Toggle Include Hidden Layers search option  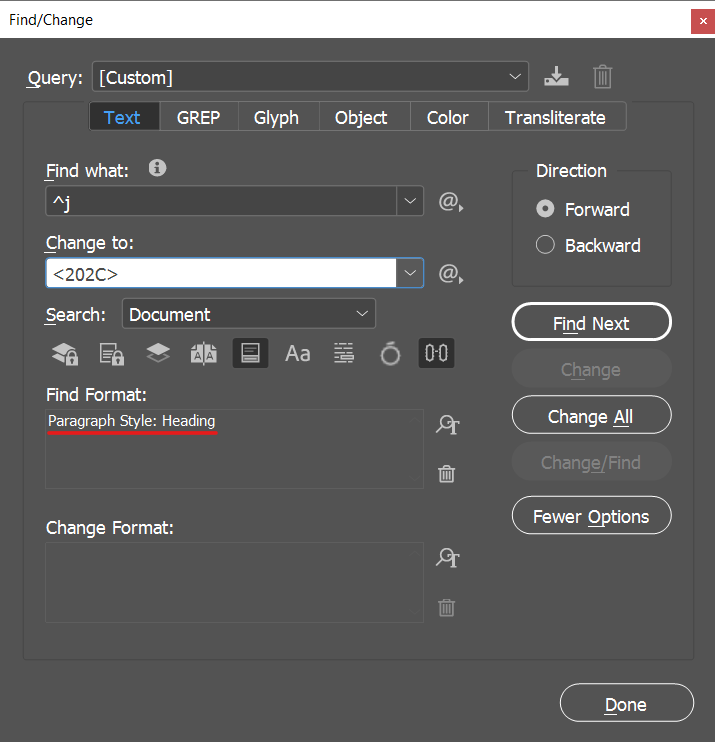click(x=158, y=353)
